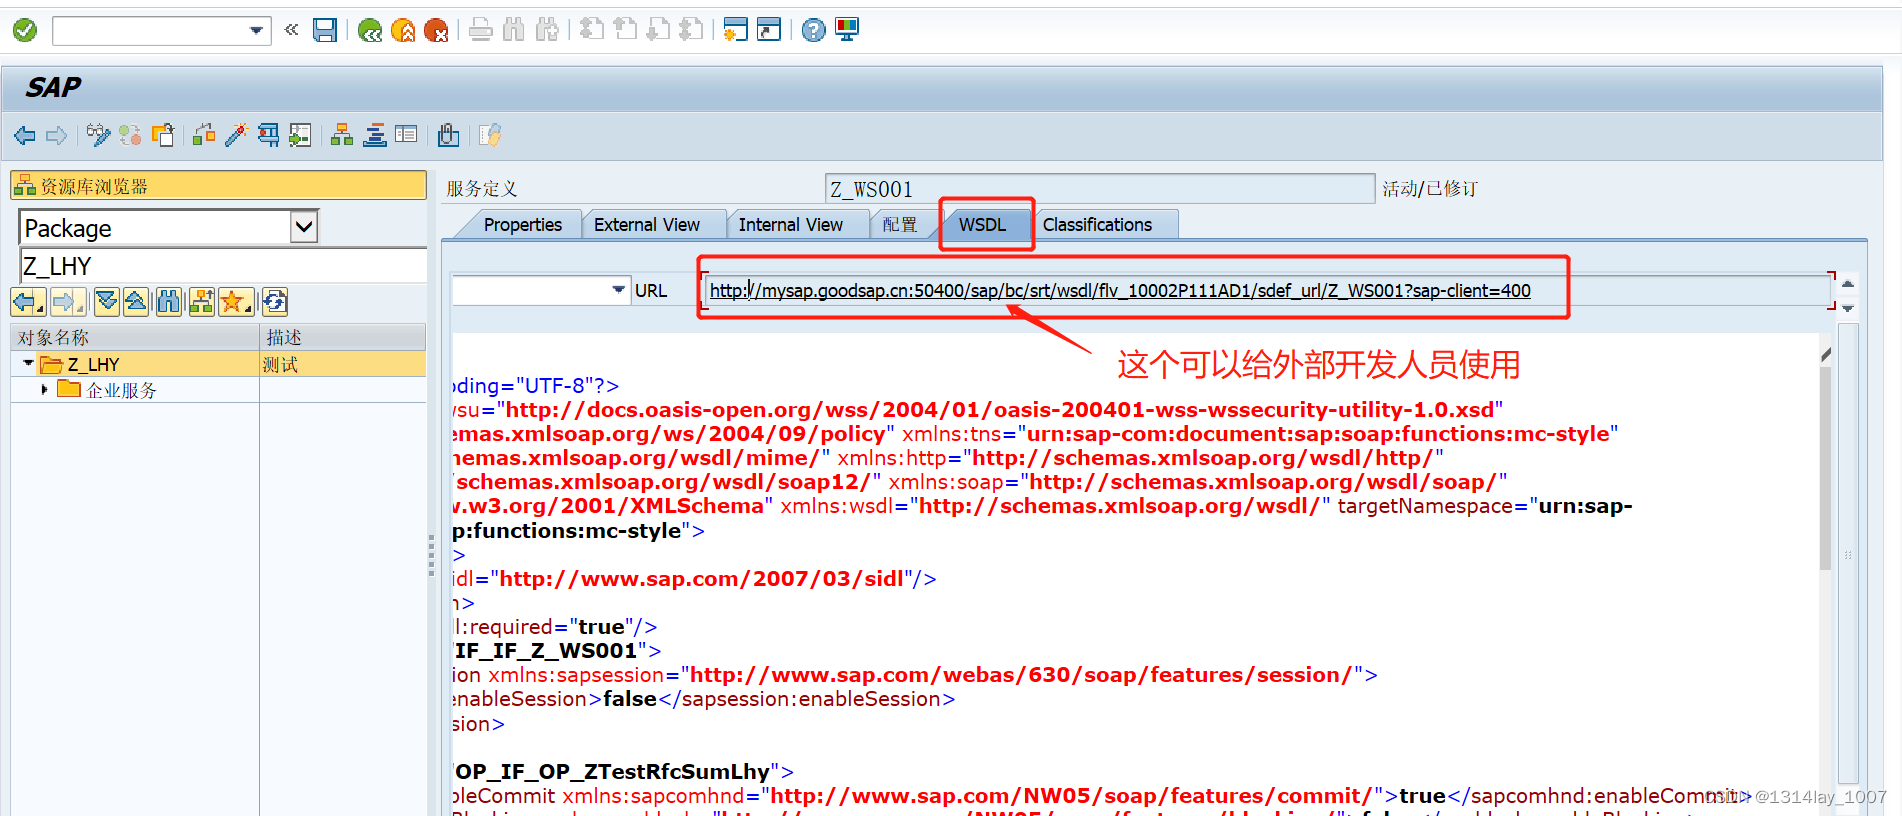Switch to the Properties tab
The image size is (1902, 816).
pyautogui.click(x=523, y=225)
